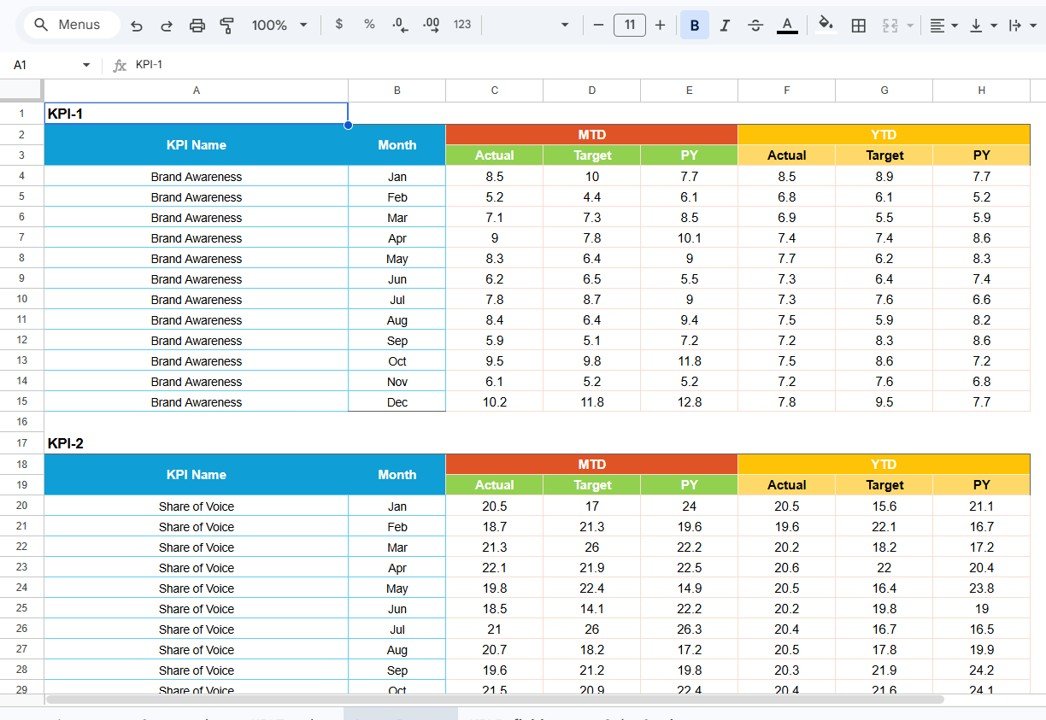Click the fx function icon
The height and width of the screenshot is (720, 1046).
pos(119,65)
